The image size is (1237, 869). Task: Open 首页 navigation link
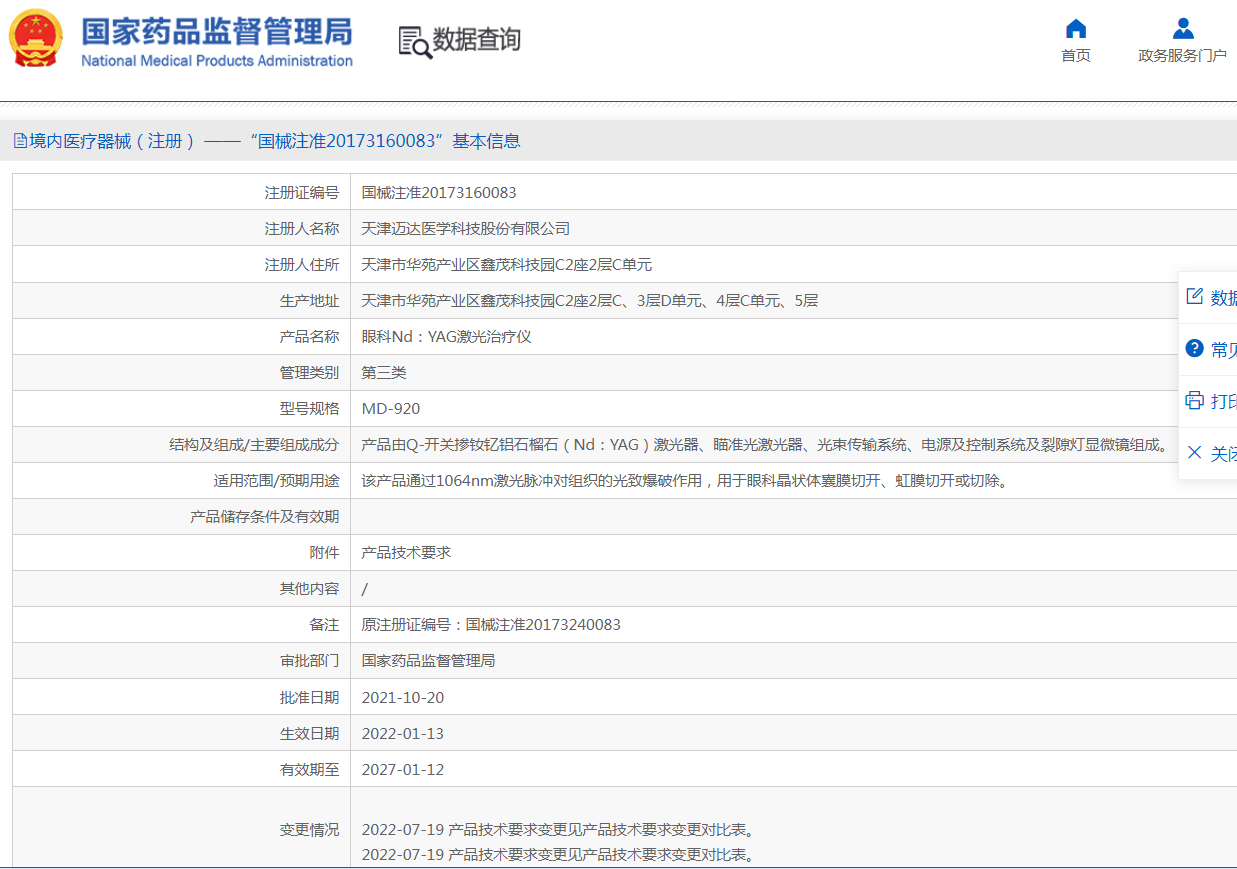[x=1076, y=56]
